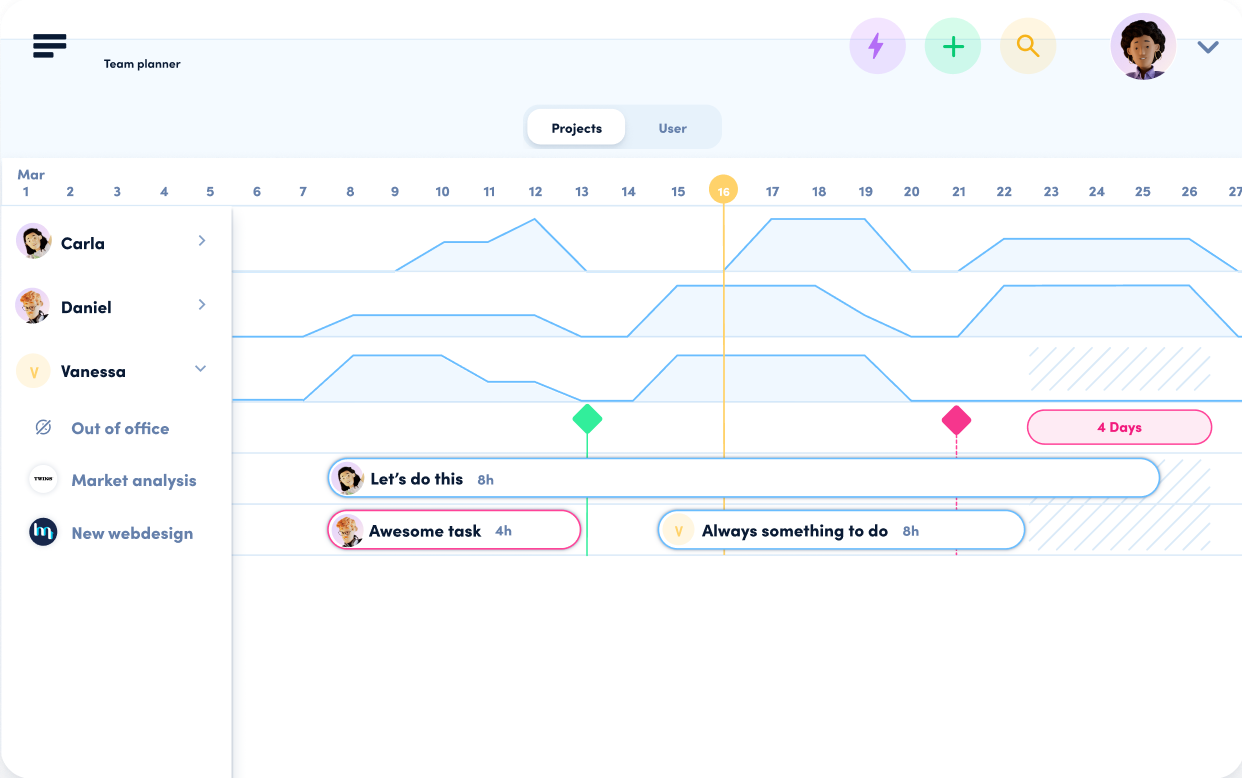Switch to the User tab
Viewport: 1242px width, 778px height.
tap(672, 128)
